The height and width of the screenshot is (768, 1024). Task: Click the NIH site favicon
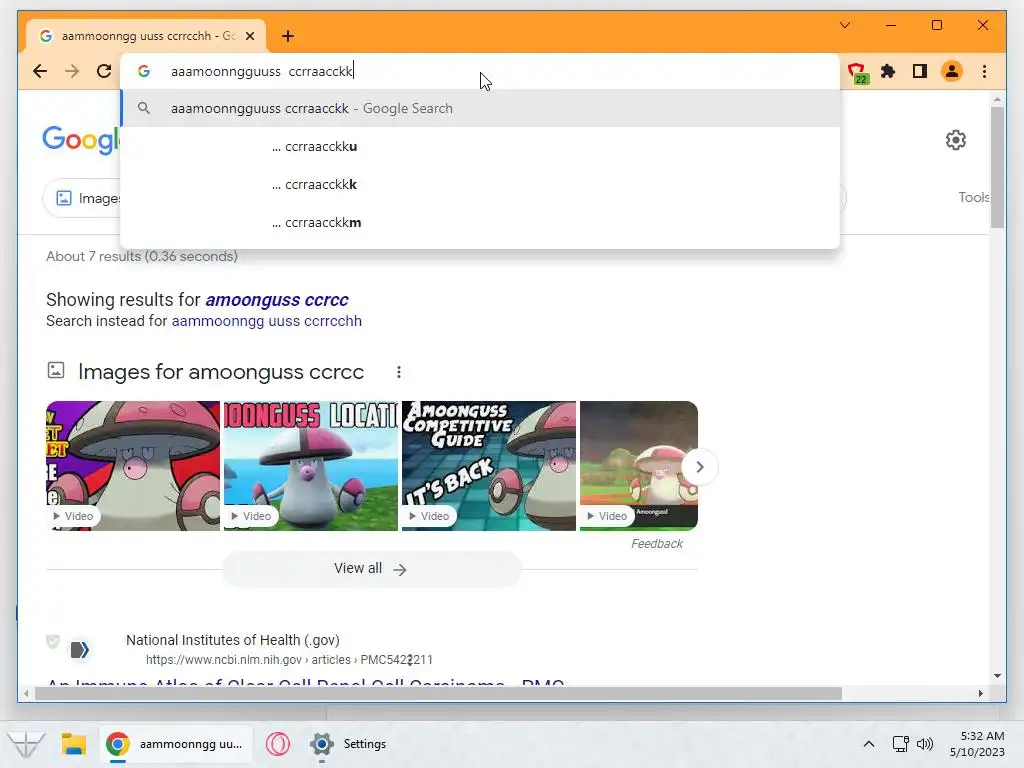coord(80,650)
